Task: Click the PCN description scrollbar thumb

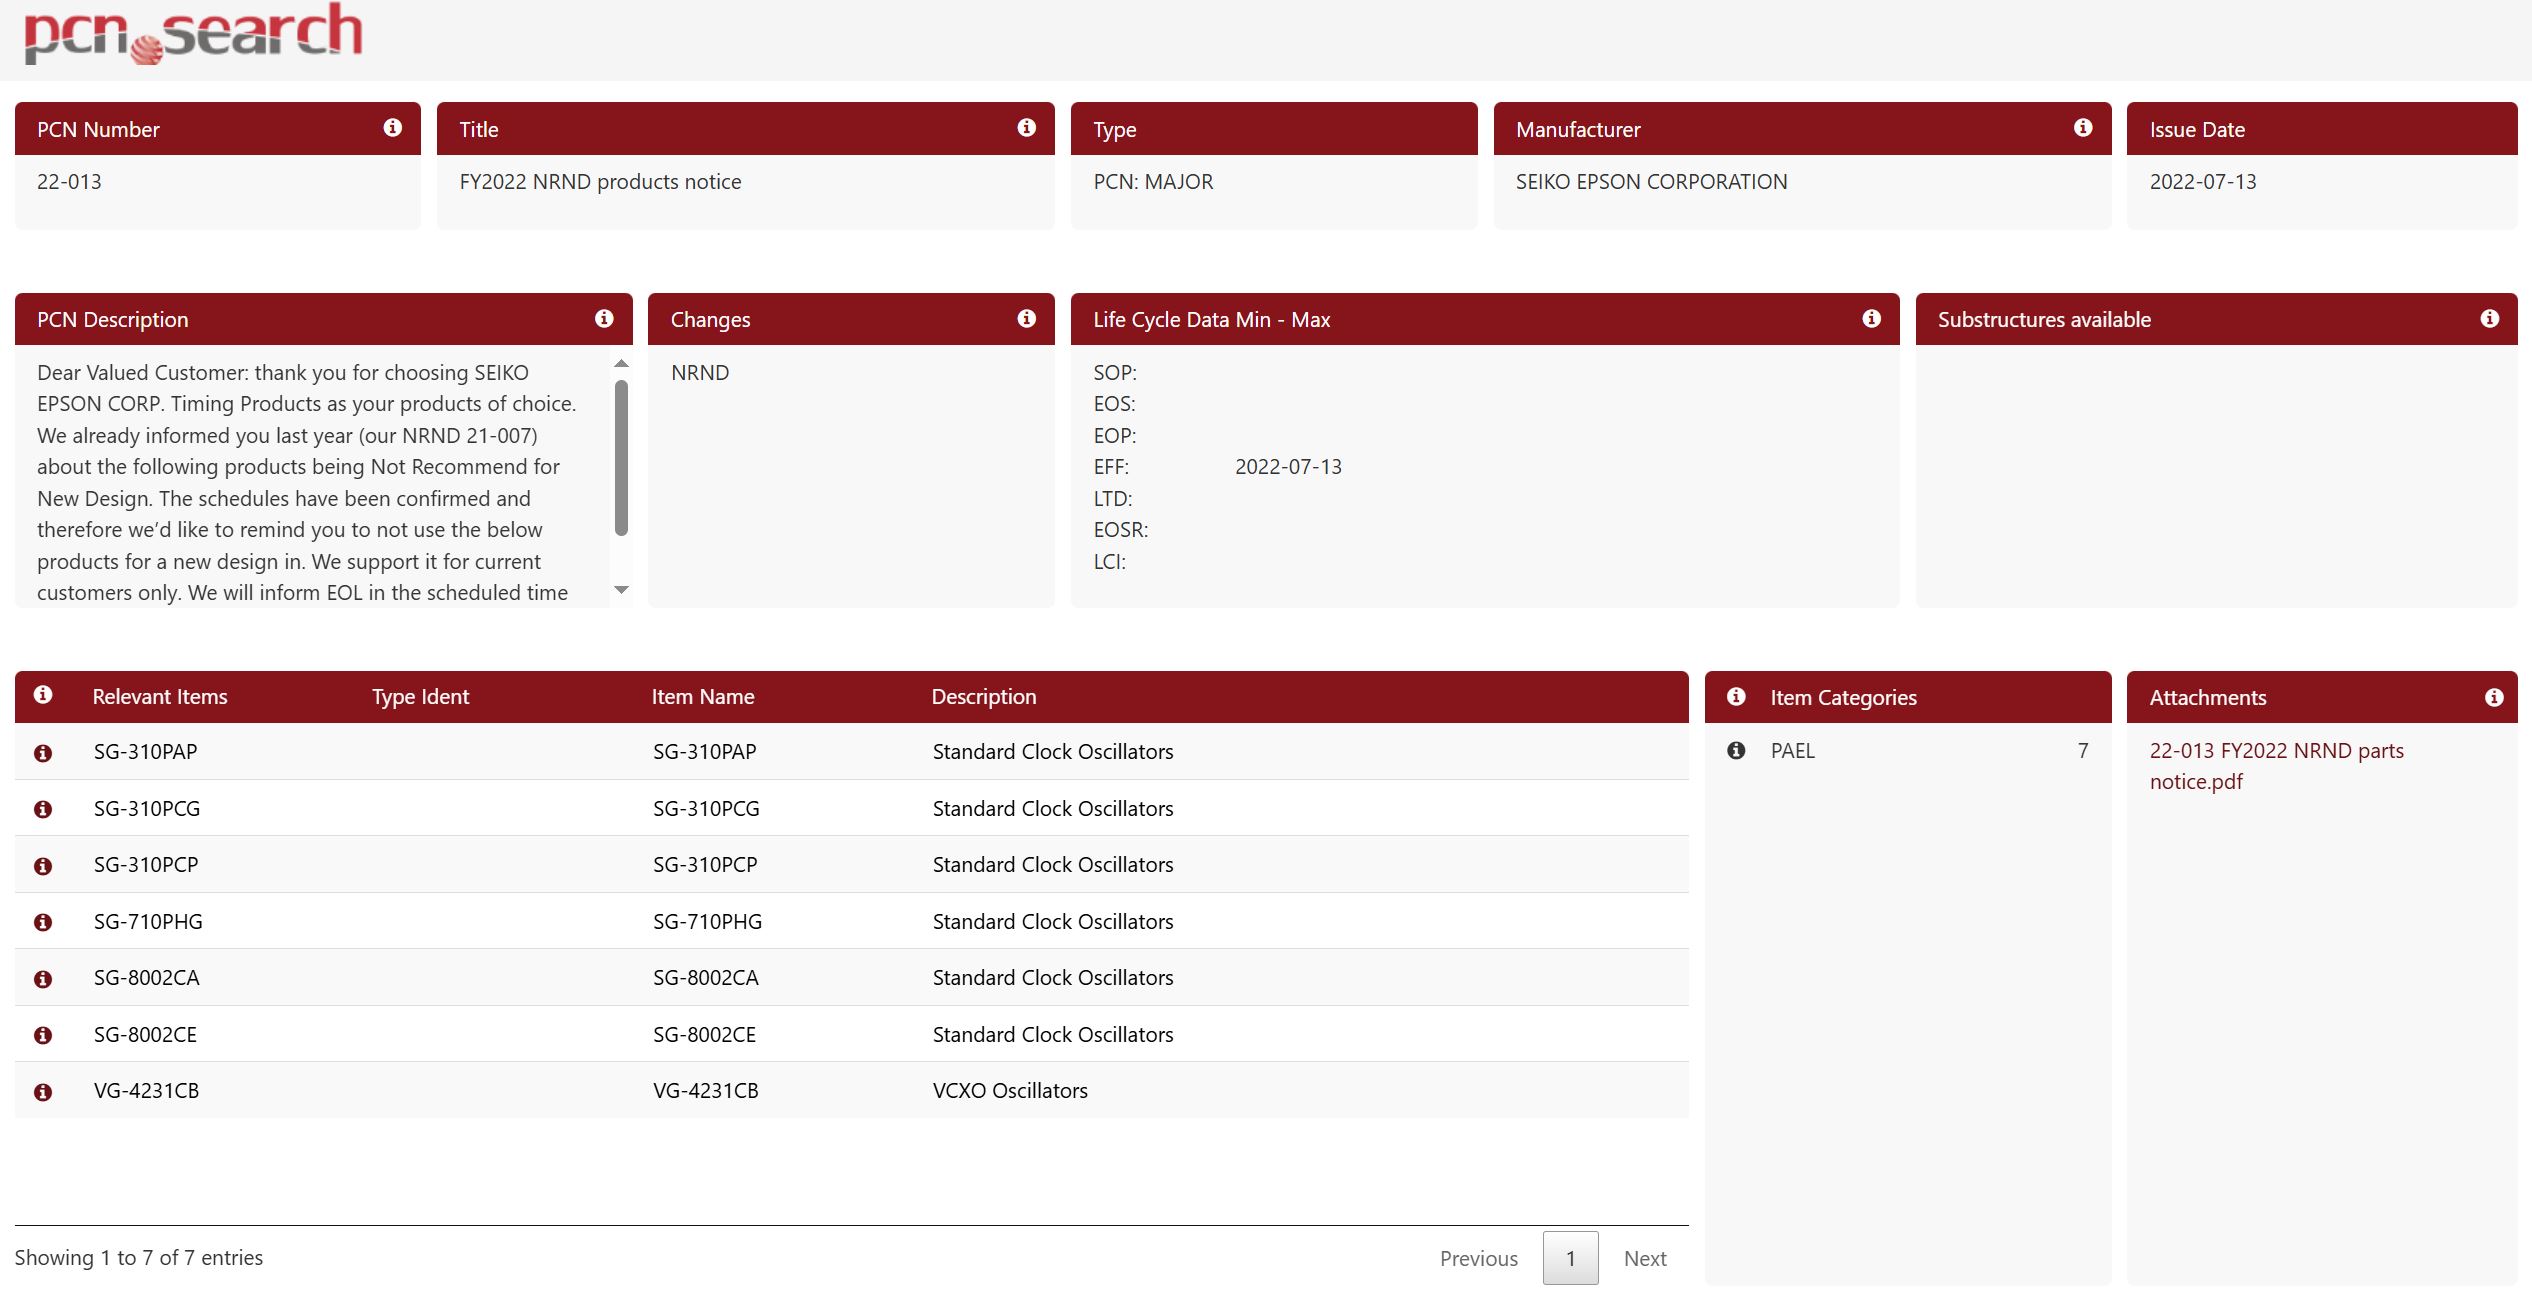Action: [x=621, y=458]
